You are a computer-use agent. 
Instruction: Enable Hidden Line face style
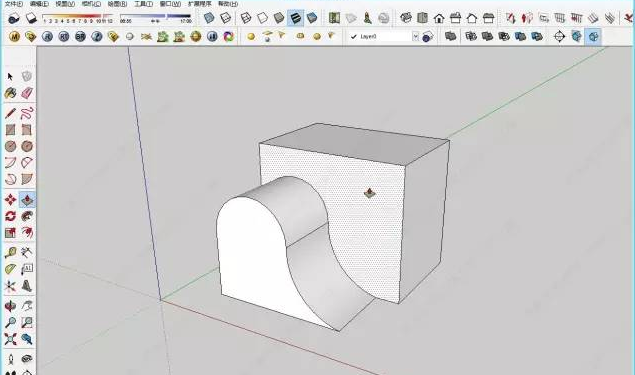pos(262,18)
